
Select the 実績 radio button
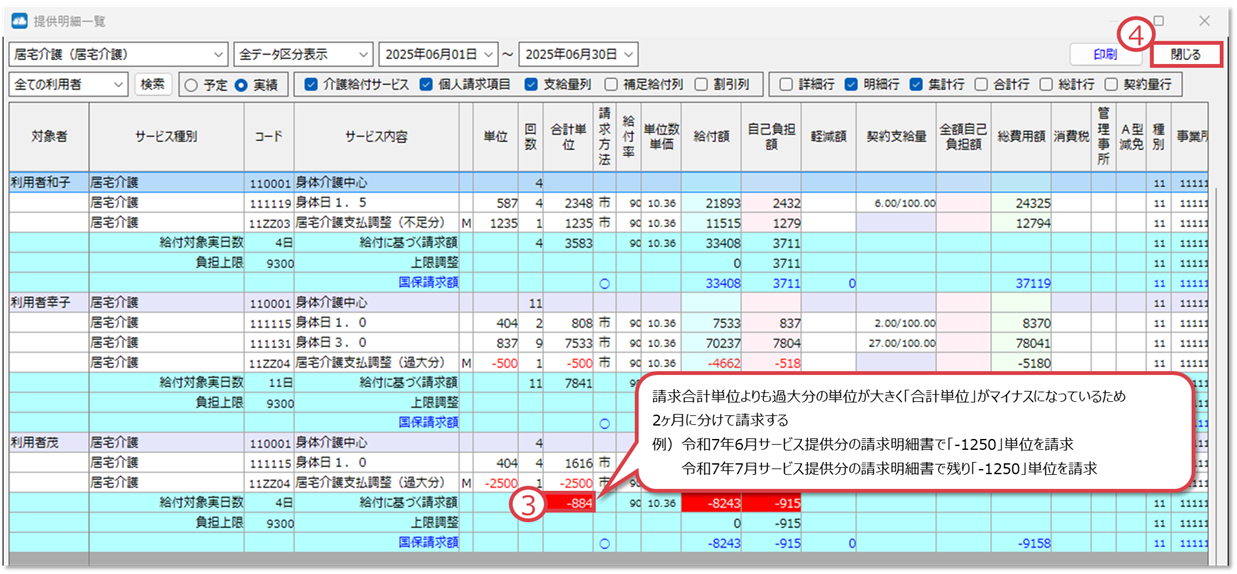pos(240,85)
